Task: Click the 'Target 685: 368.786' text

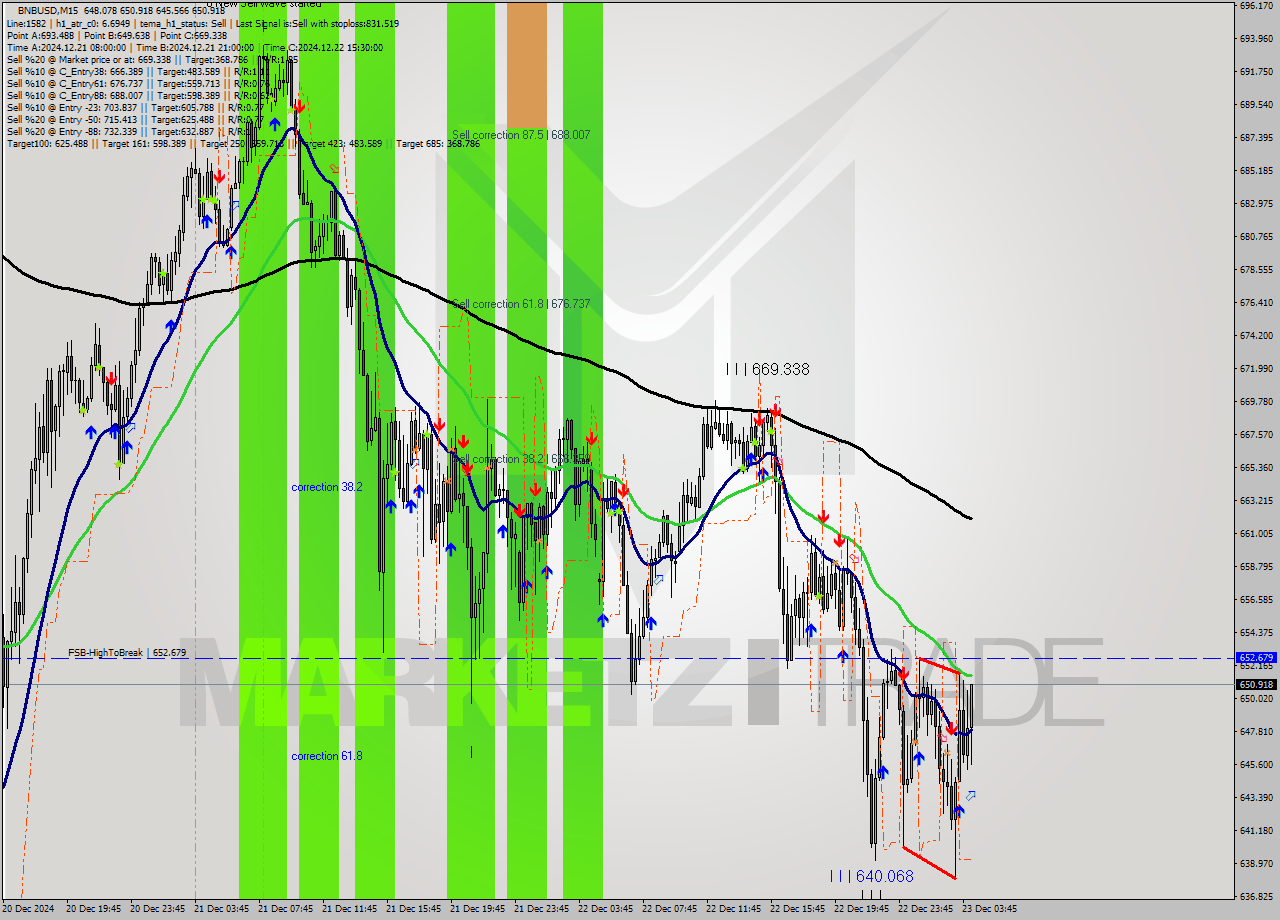Action: click(x=438, y=144)
